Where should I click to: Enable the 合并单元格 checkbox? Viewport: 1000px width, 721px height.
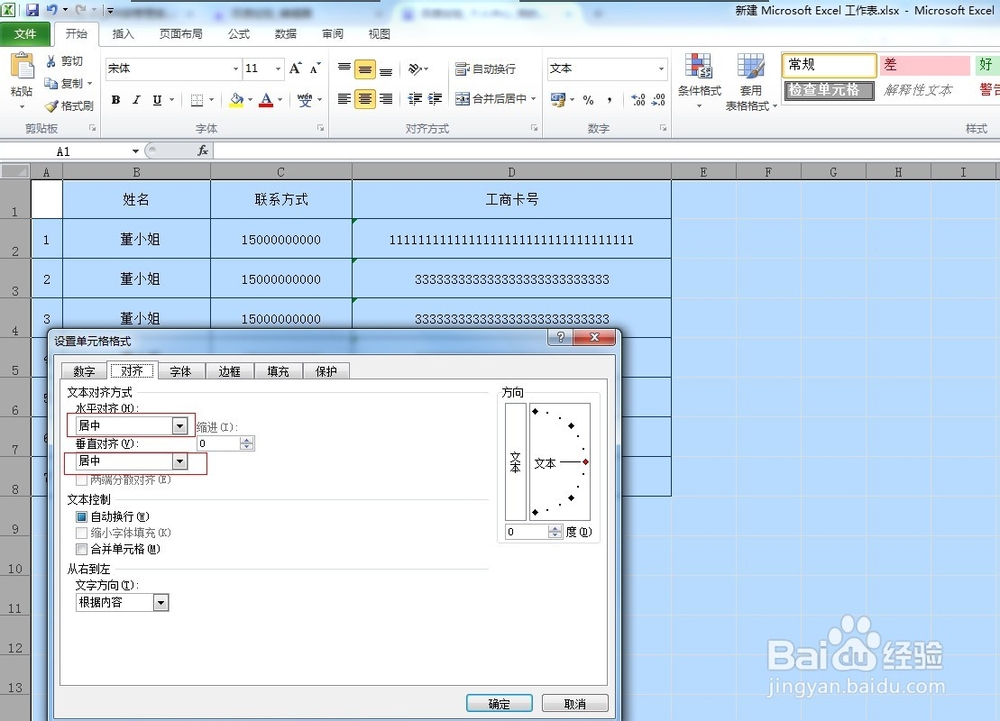(x=80, y=549)
